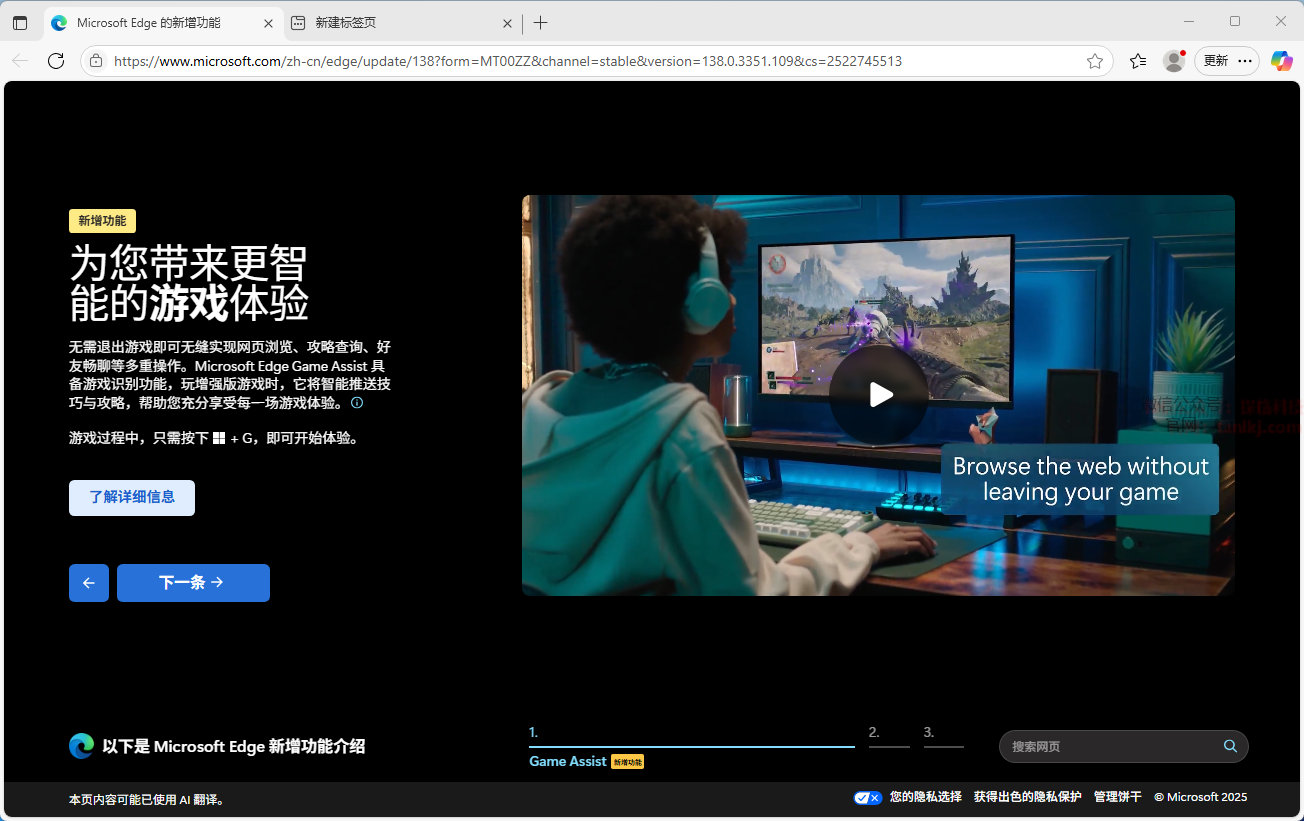Click the heading 为您带来更智能的游戏体验
Image resolution: width=1304 pixels, height=821 pixels.
point(189,284)
